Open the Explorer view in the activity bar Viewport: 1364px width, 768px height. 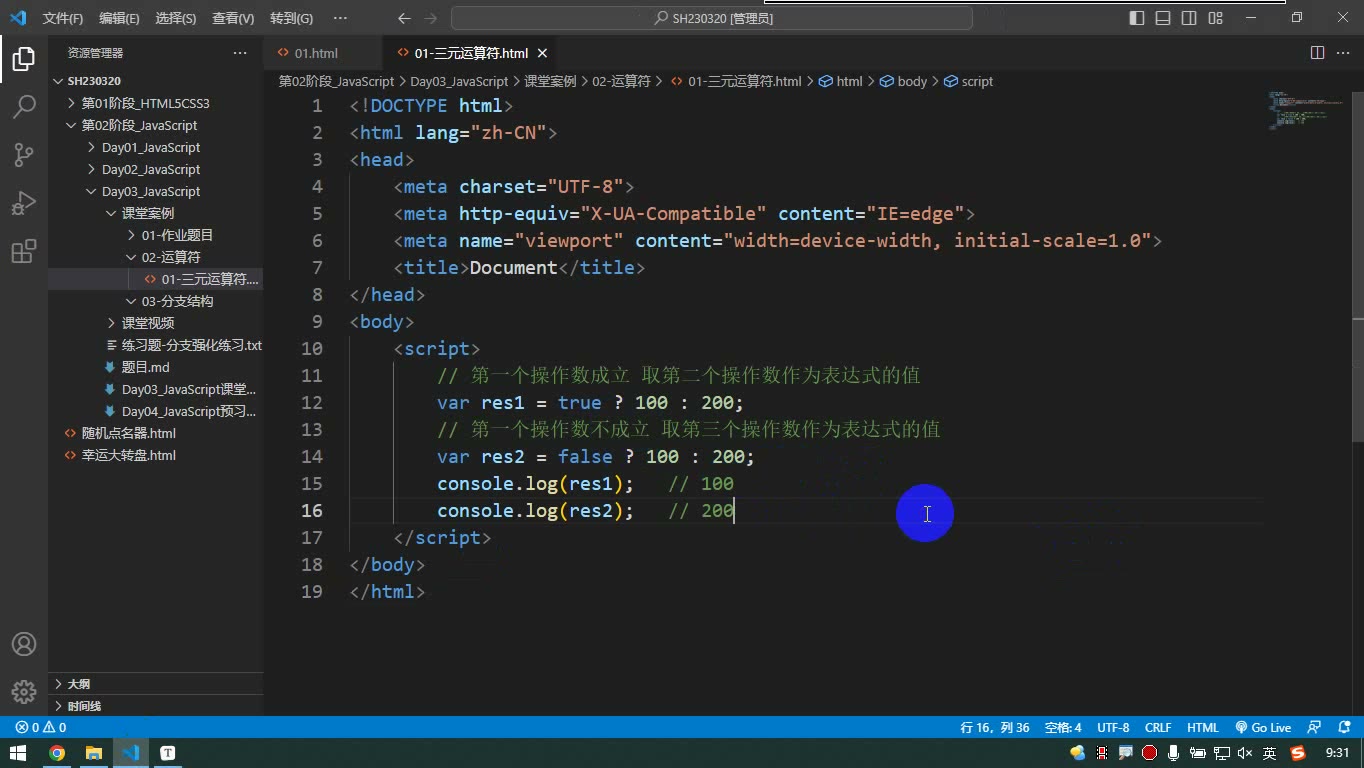point(24,59)
